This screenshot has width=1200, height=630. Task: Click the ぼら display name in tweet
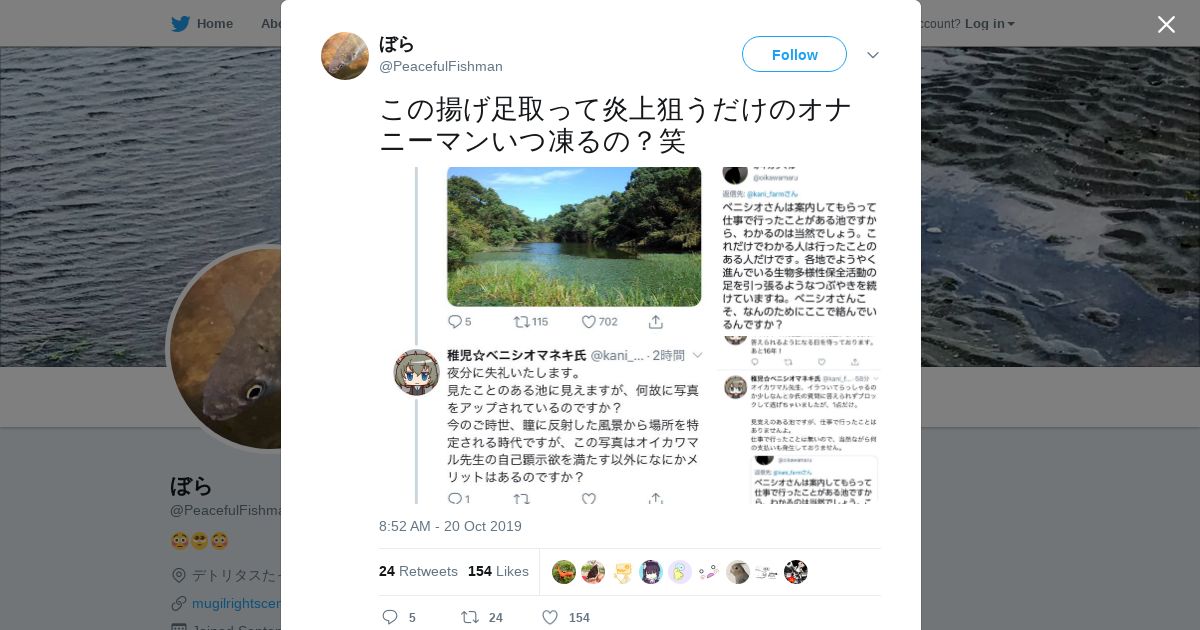click(x=397, y=44)
